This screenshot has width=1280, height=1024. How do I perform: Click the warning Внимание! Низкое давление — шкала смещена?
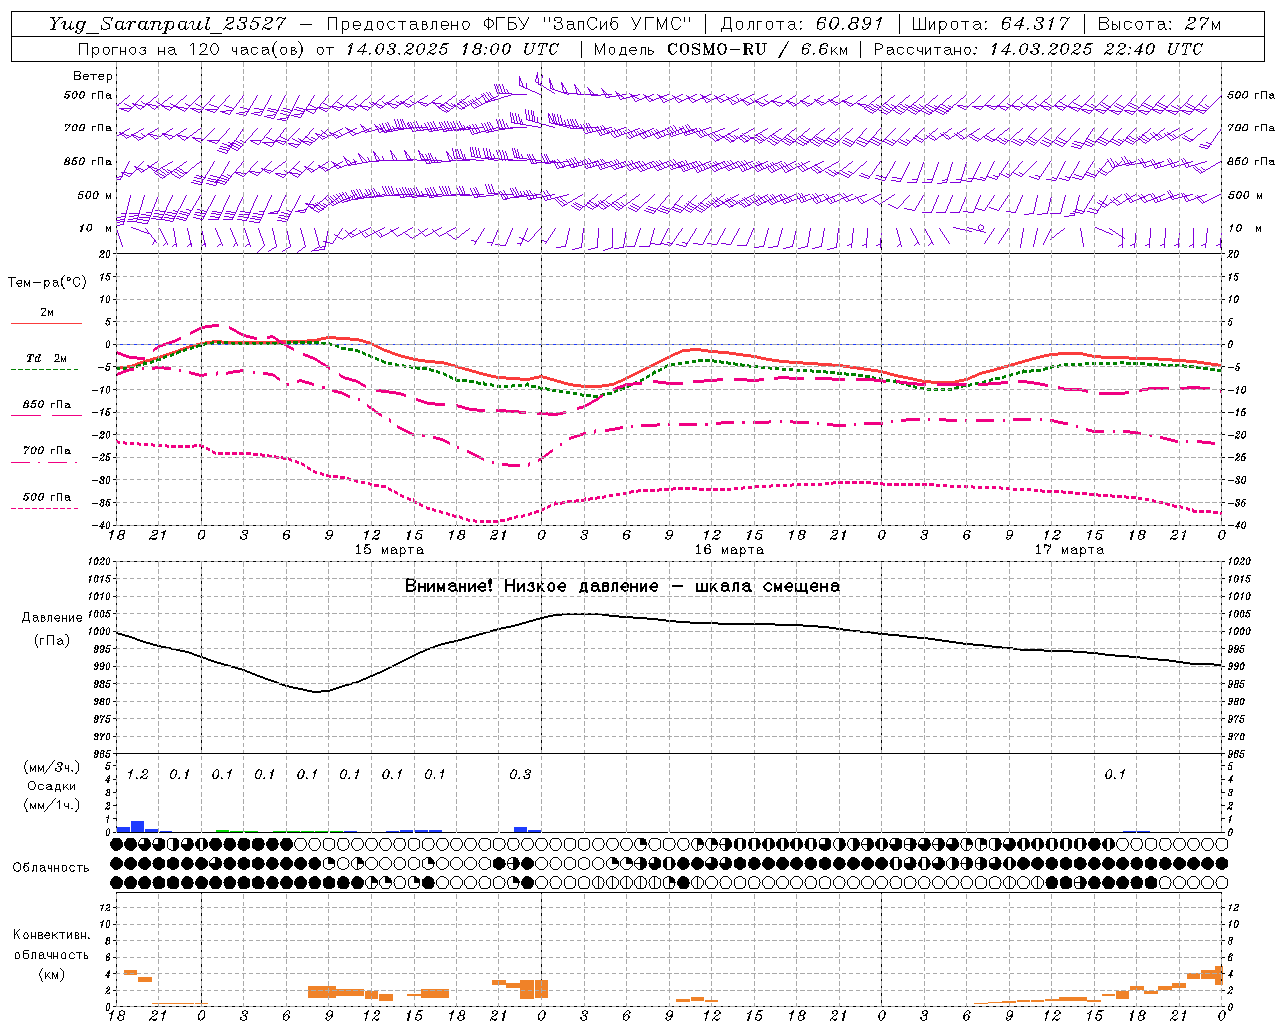(622, 586)
